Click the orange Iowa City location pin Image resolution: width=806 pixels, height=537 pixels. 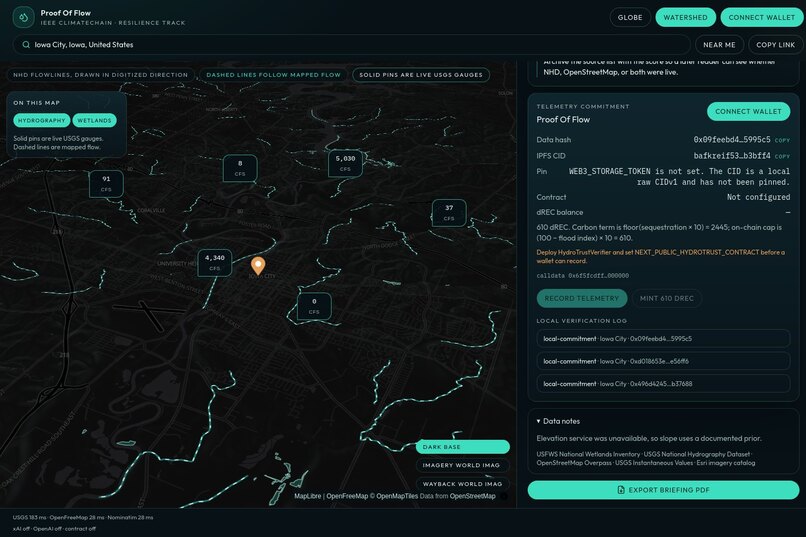point(258,266)
